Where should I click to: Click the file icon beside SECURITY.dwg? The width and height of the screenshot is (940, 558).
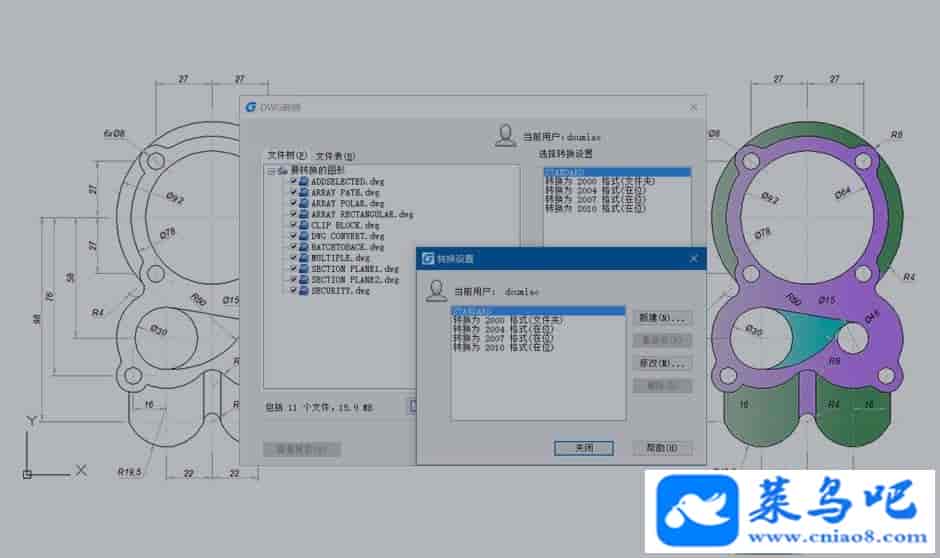click(x=305, y=291)
